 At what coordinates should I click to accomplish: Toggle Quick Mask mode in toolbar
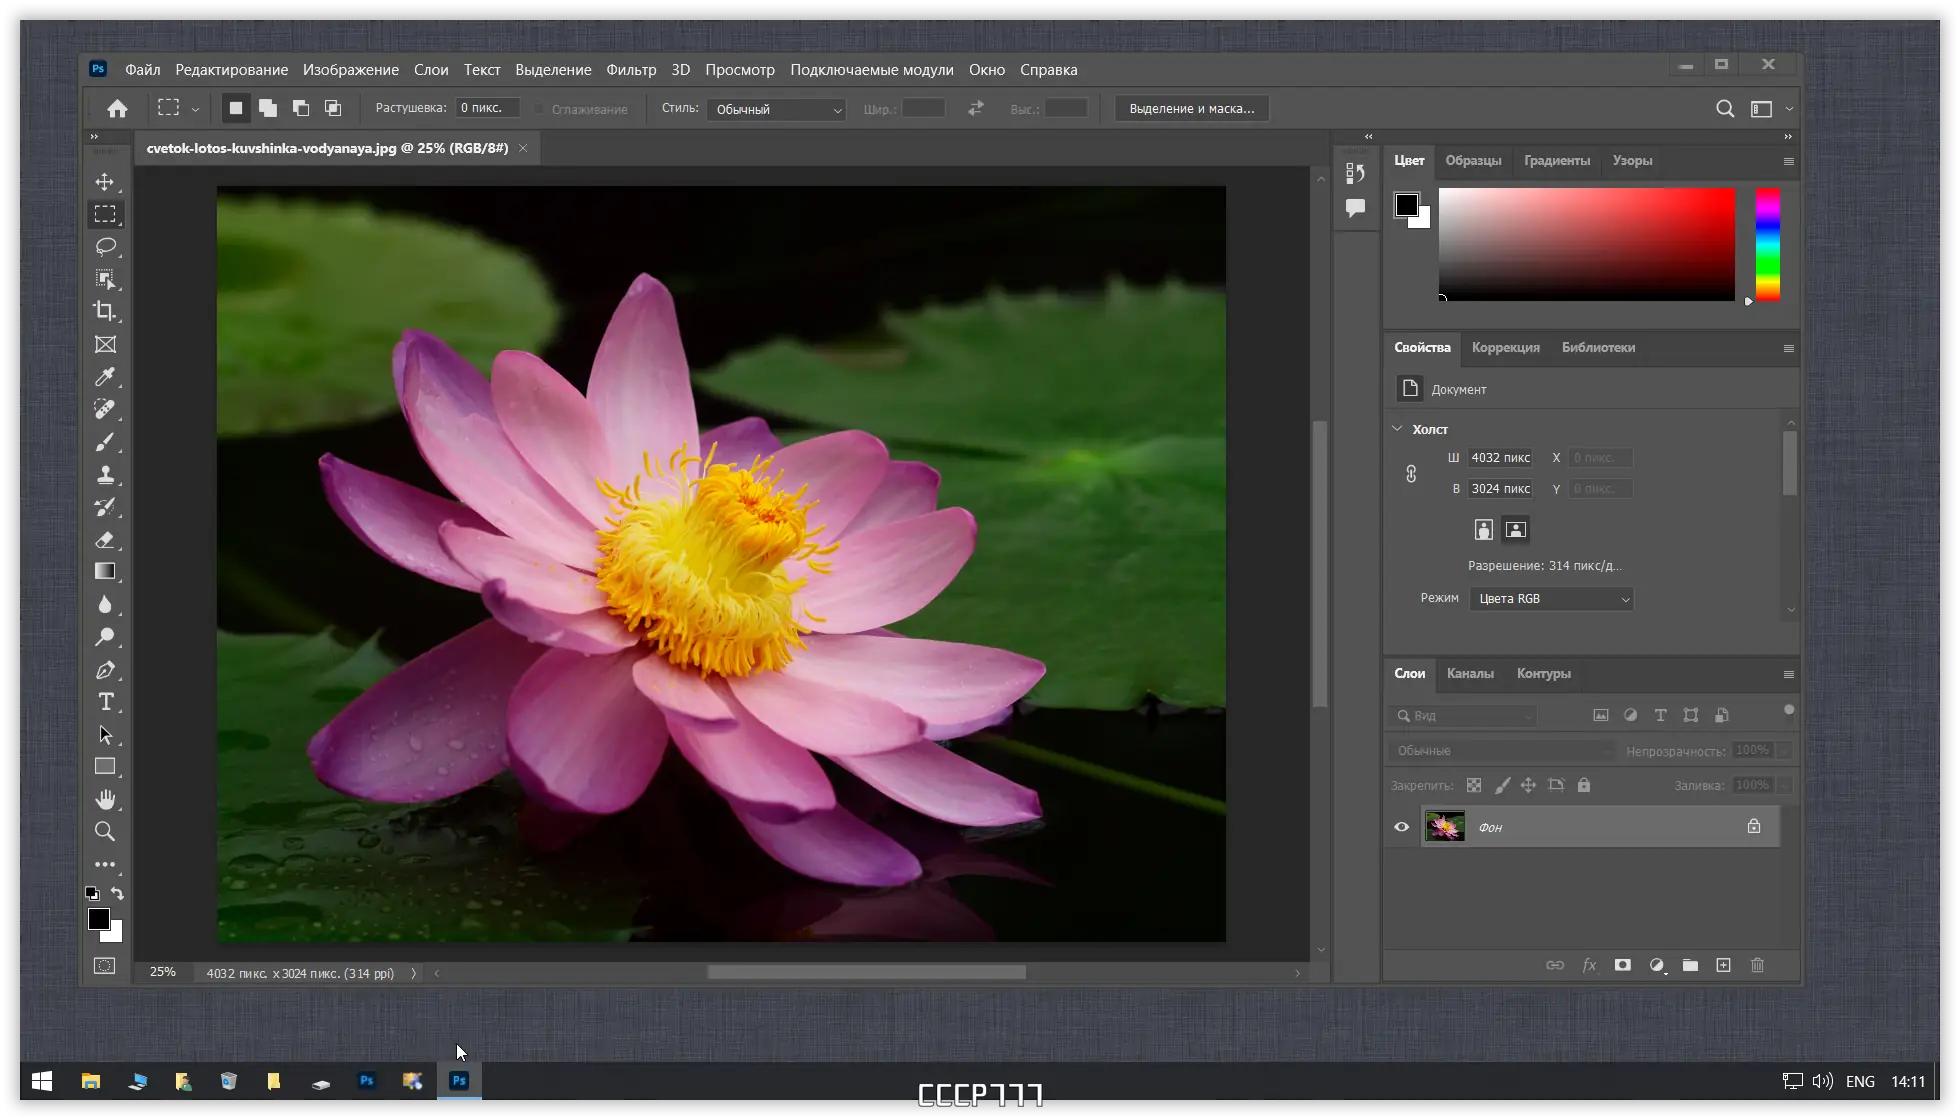[105, 966]
